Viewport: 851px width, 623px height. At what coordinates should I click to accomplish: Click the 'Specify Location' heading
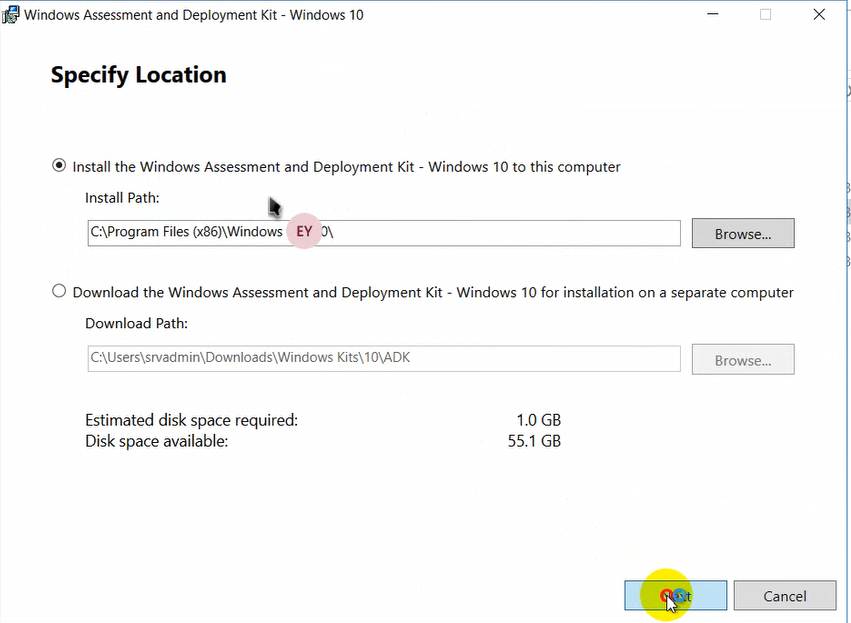138,75
